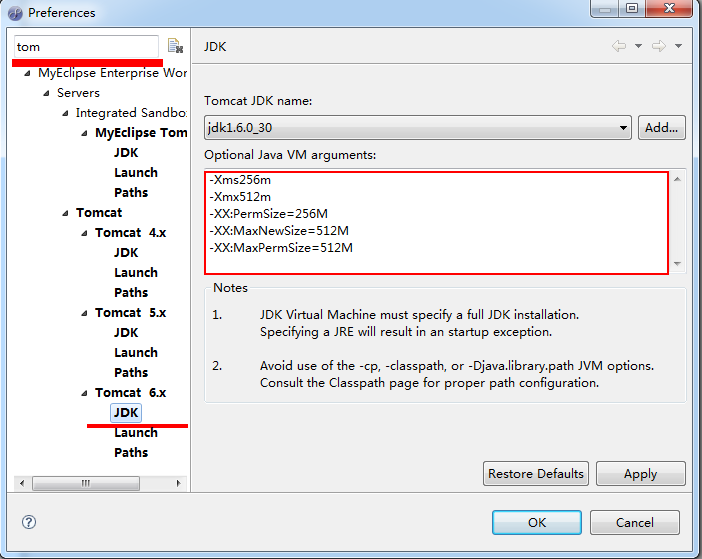The image size is (702, 559).
Task: Open the view menu dropdown arrow
Action: point(678,46)
